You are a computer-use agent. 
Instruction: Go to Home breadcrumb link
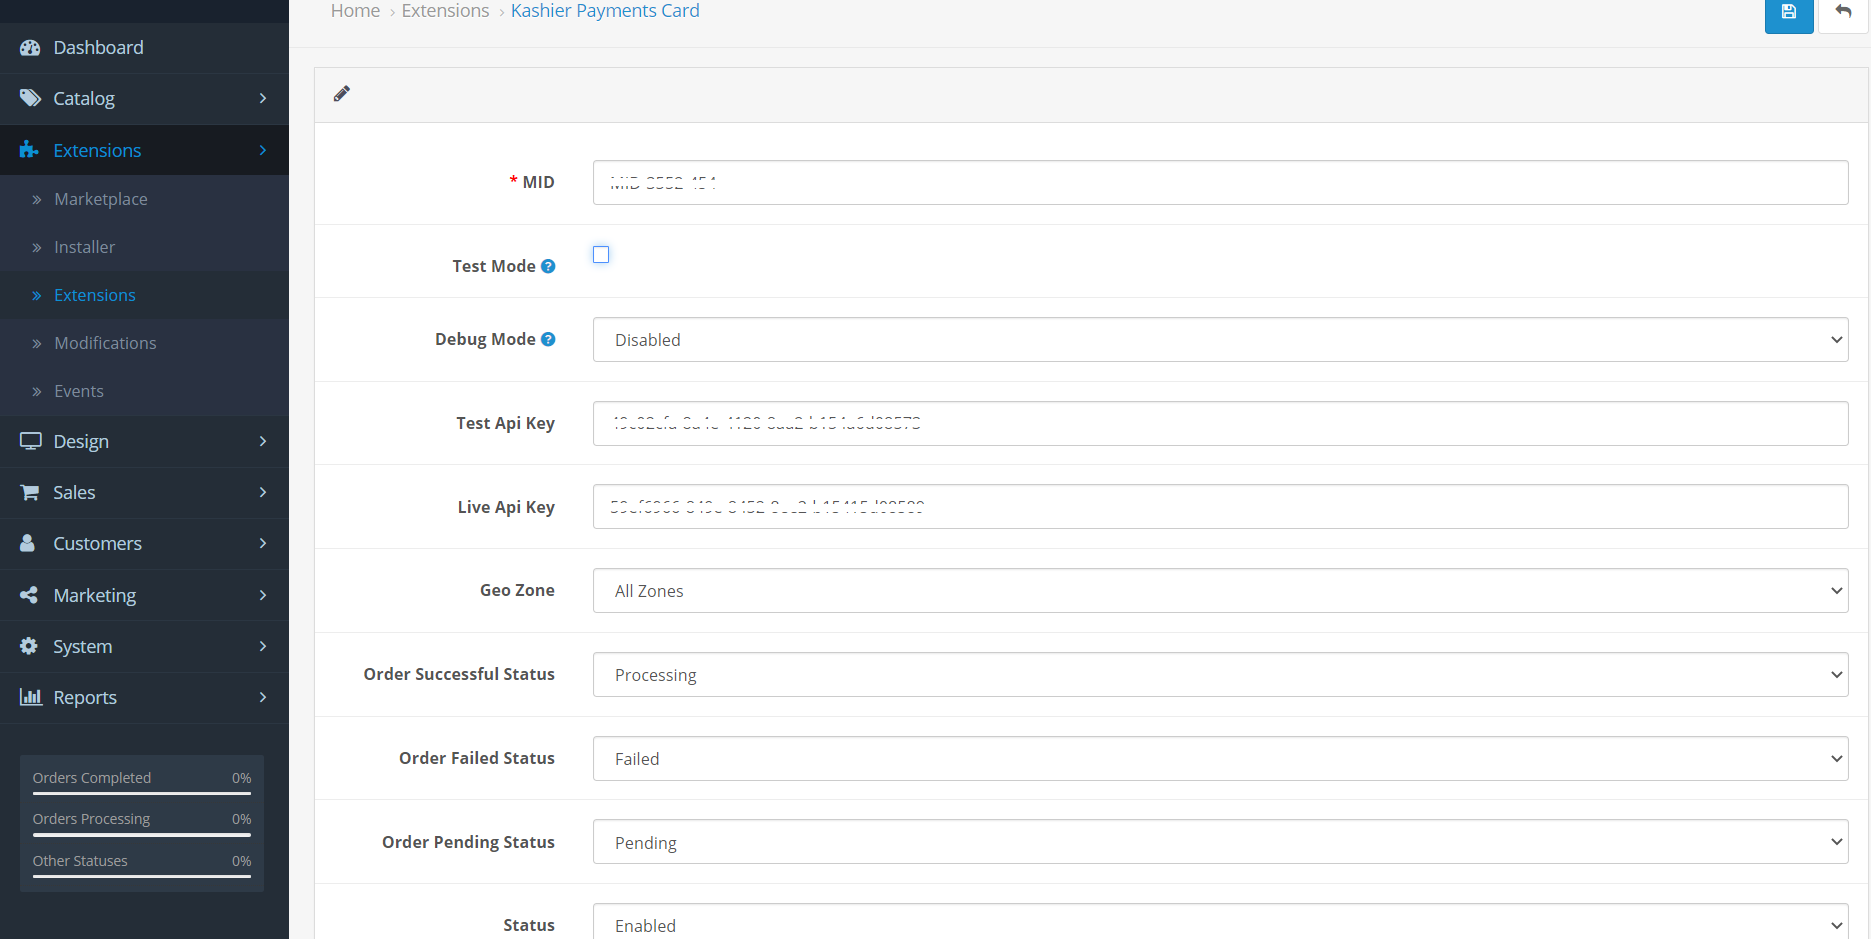[x=355, y=11]
